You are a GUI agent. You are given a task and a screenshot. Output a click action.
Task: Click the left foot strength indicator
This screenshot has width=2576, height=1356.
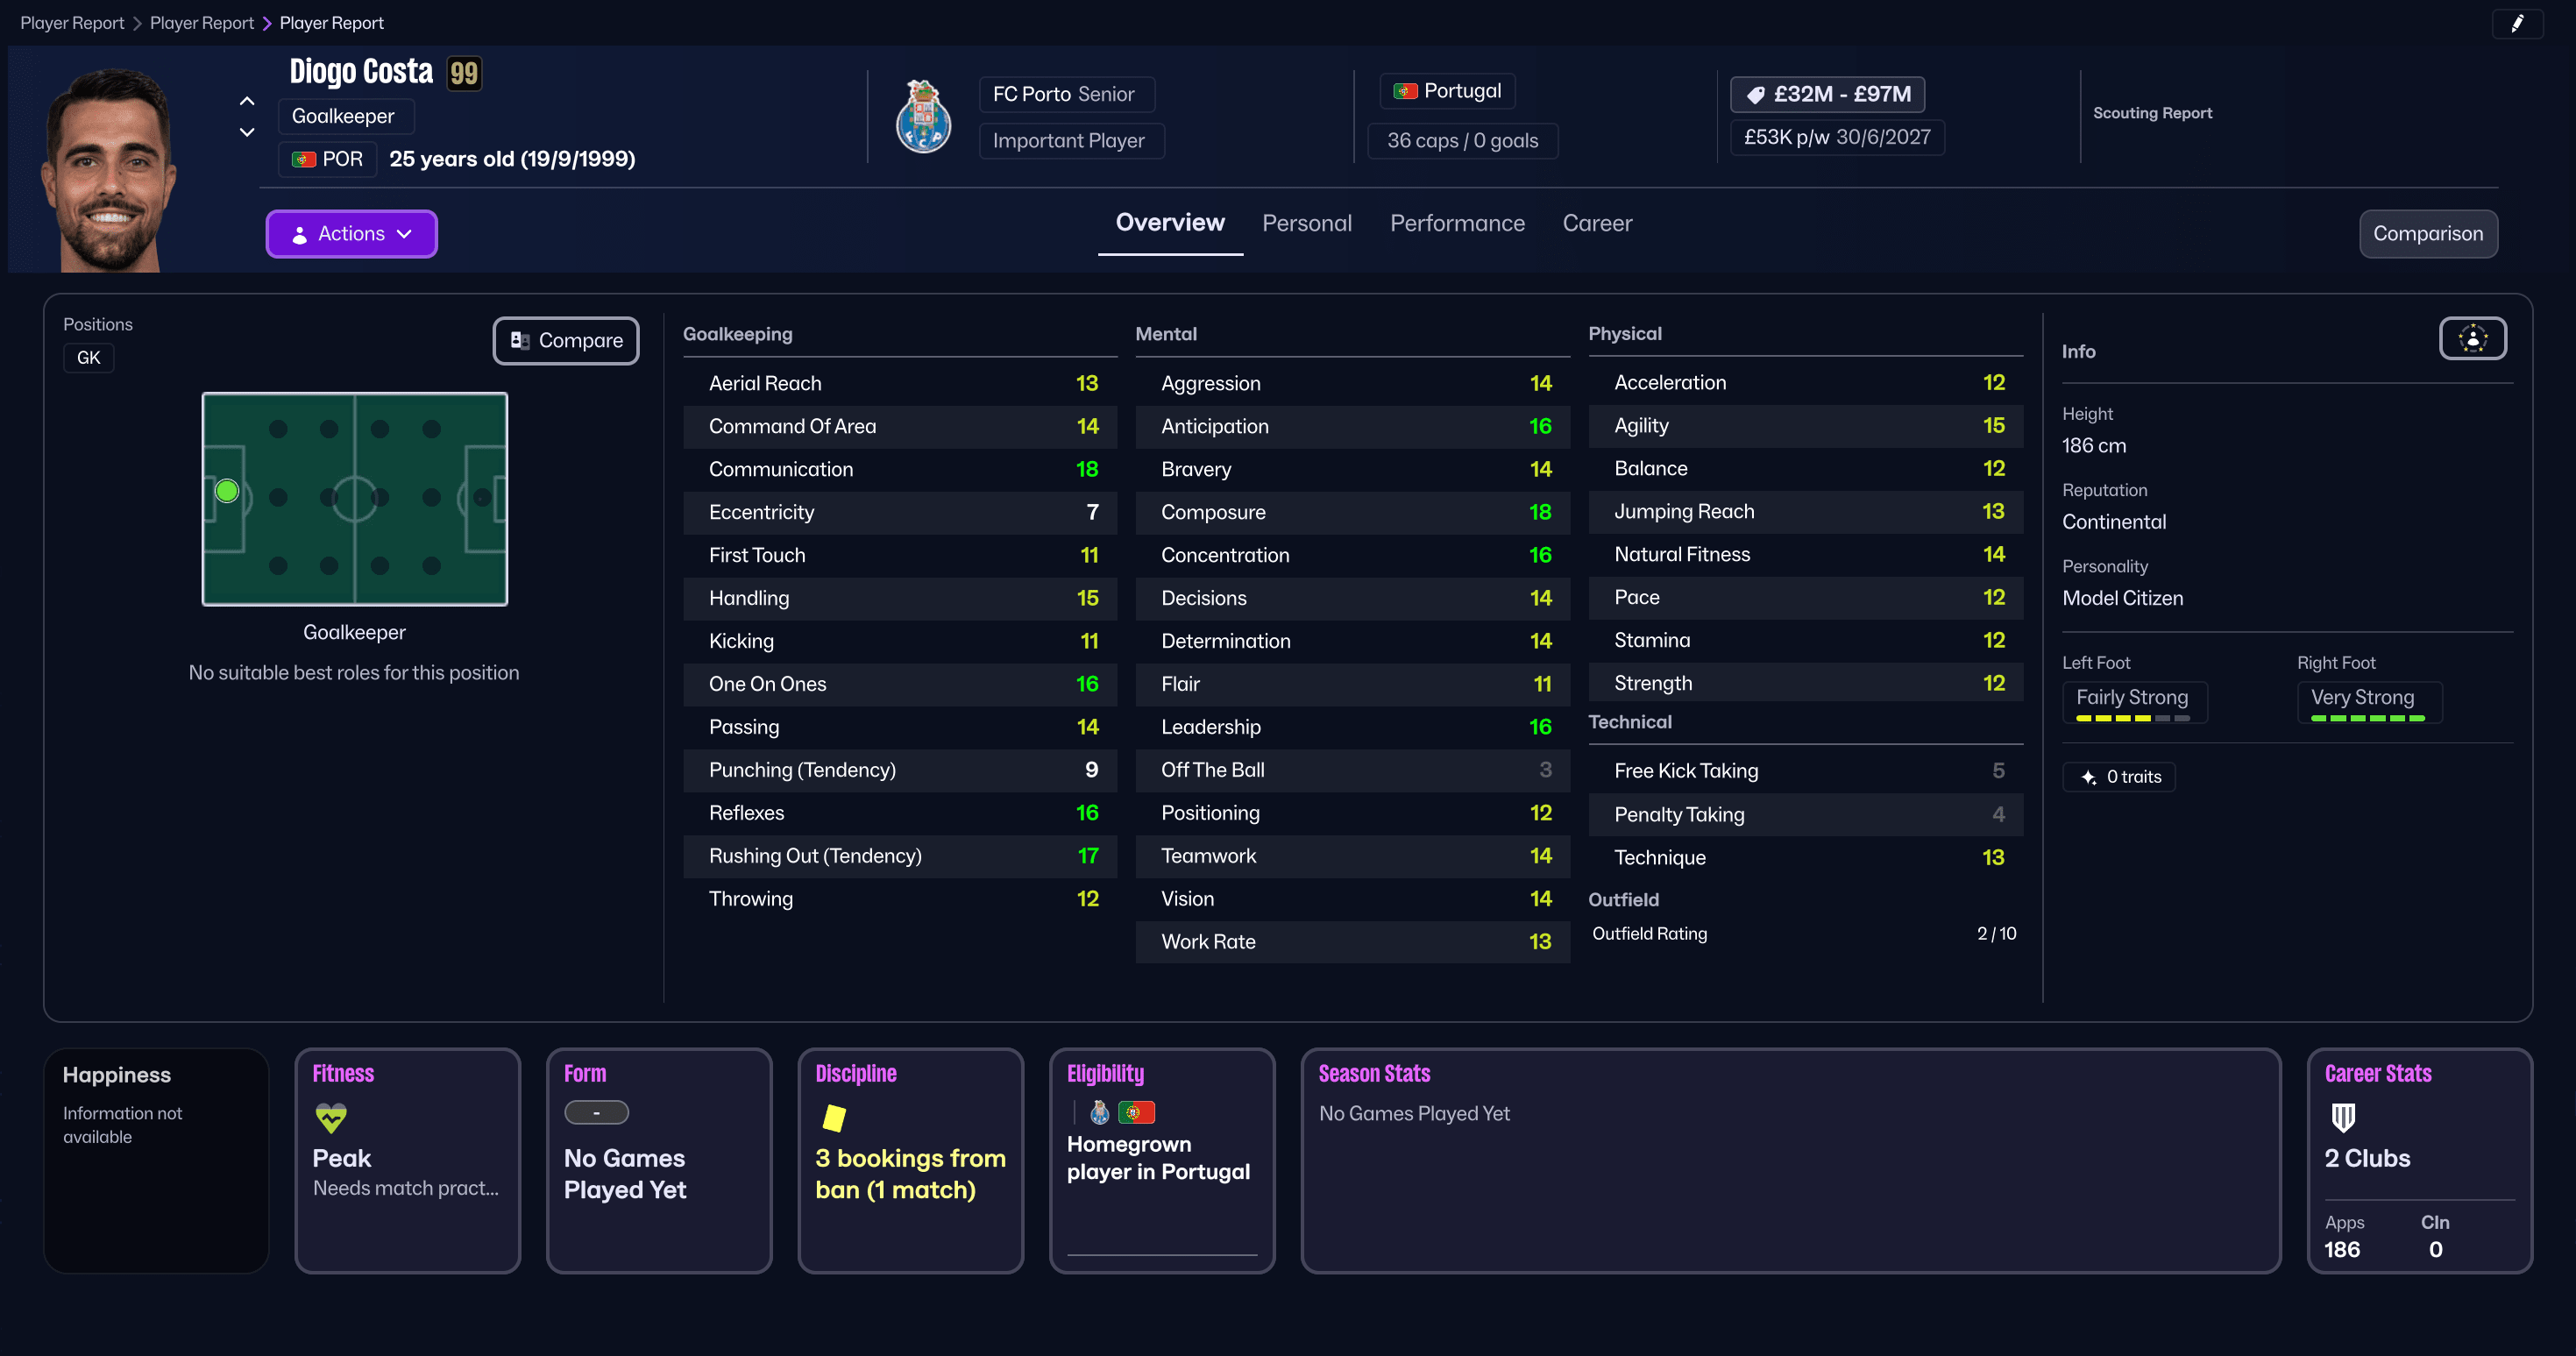coord(2134,702)
